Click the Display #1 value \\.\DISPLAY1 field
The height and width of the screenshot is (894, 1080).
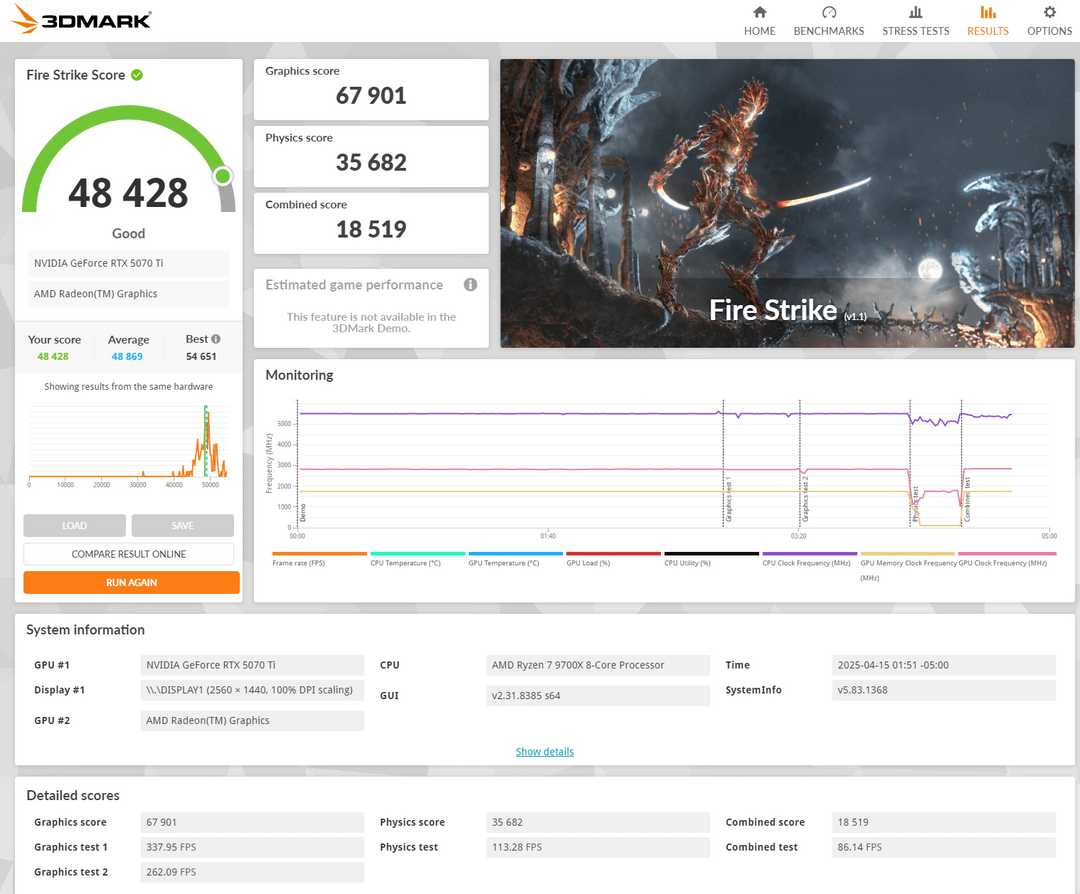[252, 690]
